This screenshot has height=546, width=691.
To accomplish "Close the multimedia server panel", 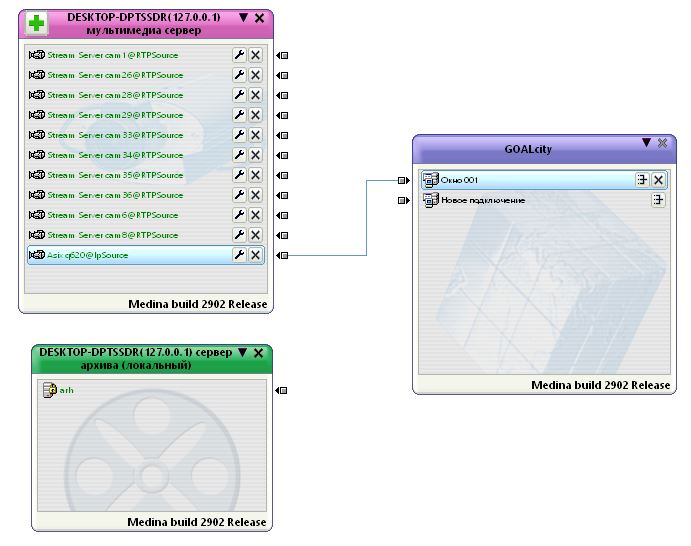I will tap(260, 18).
